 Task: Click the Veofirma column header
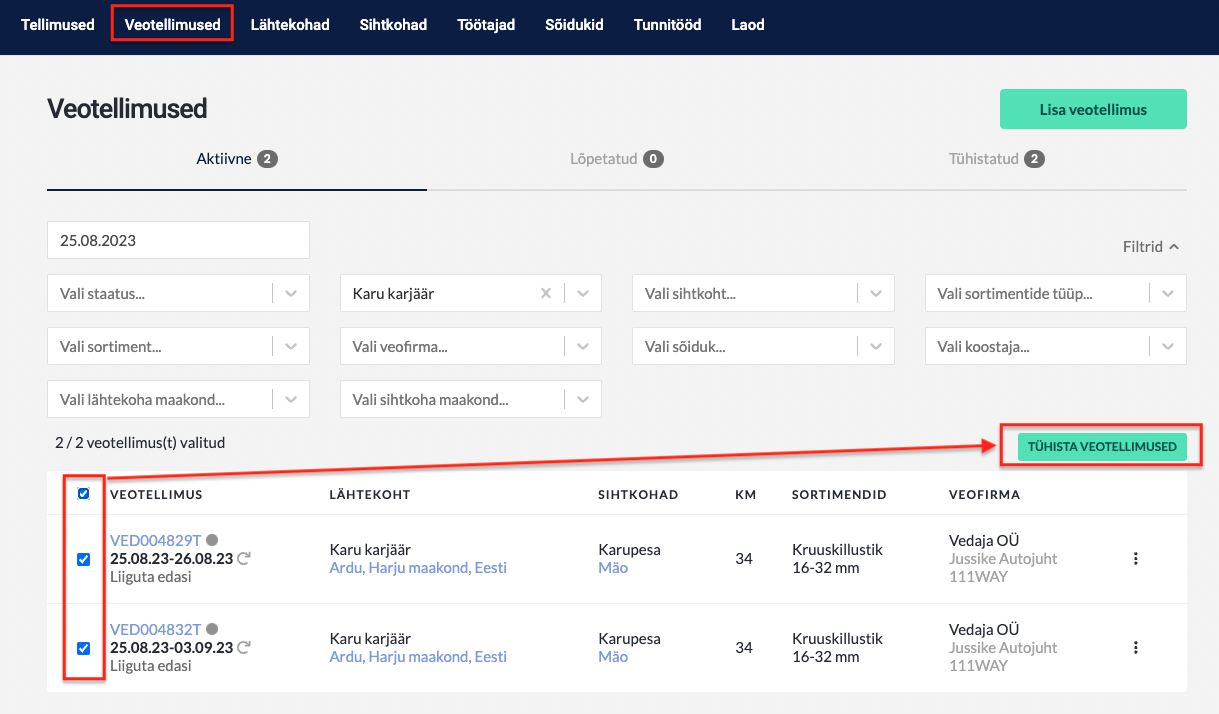(984, 494)
